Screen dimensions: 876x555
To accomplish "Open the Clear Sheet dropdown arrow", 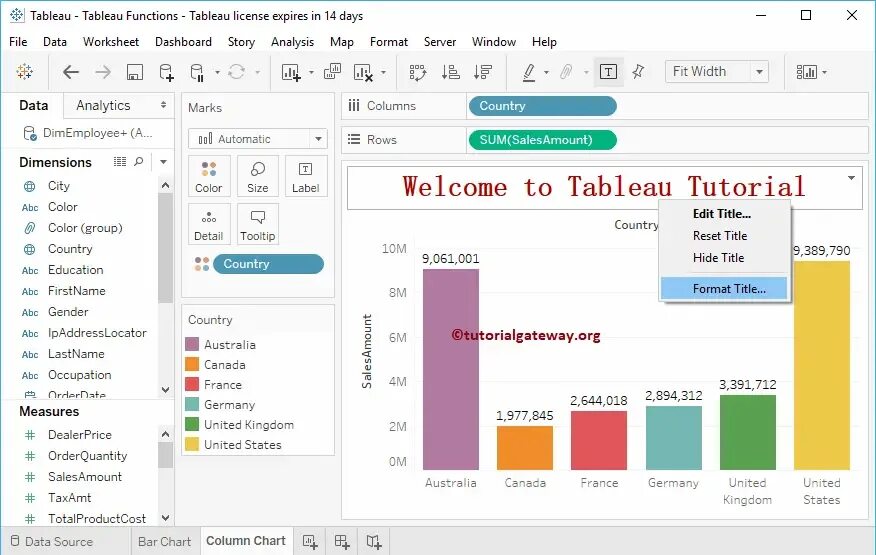I will point(383,72).
